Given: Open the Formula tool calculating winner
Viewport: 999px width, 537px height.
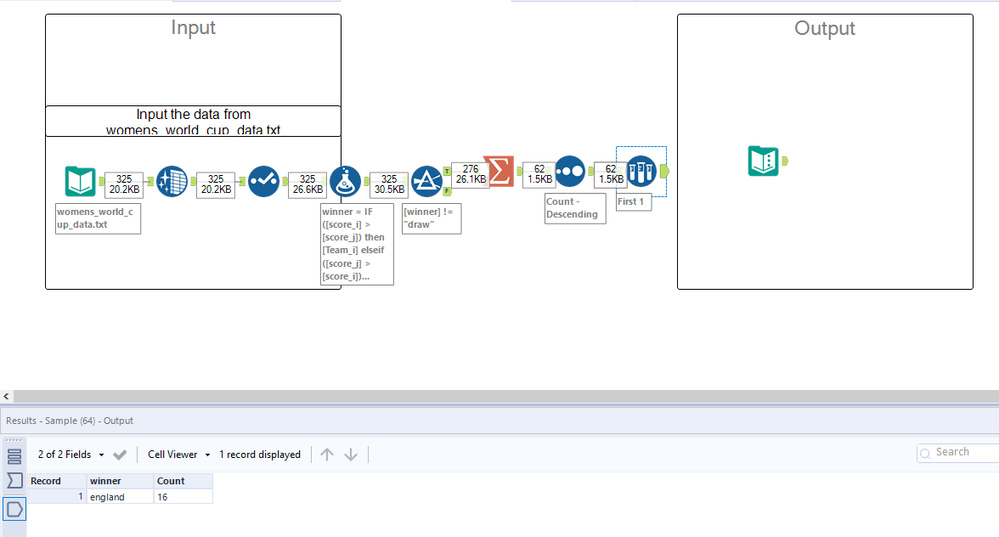Looking at the screenshot, I should pyautogui.click(x=345, y=182).
